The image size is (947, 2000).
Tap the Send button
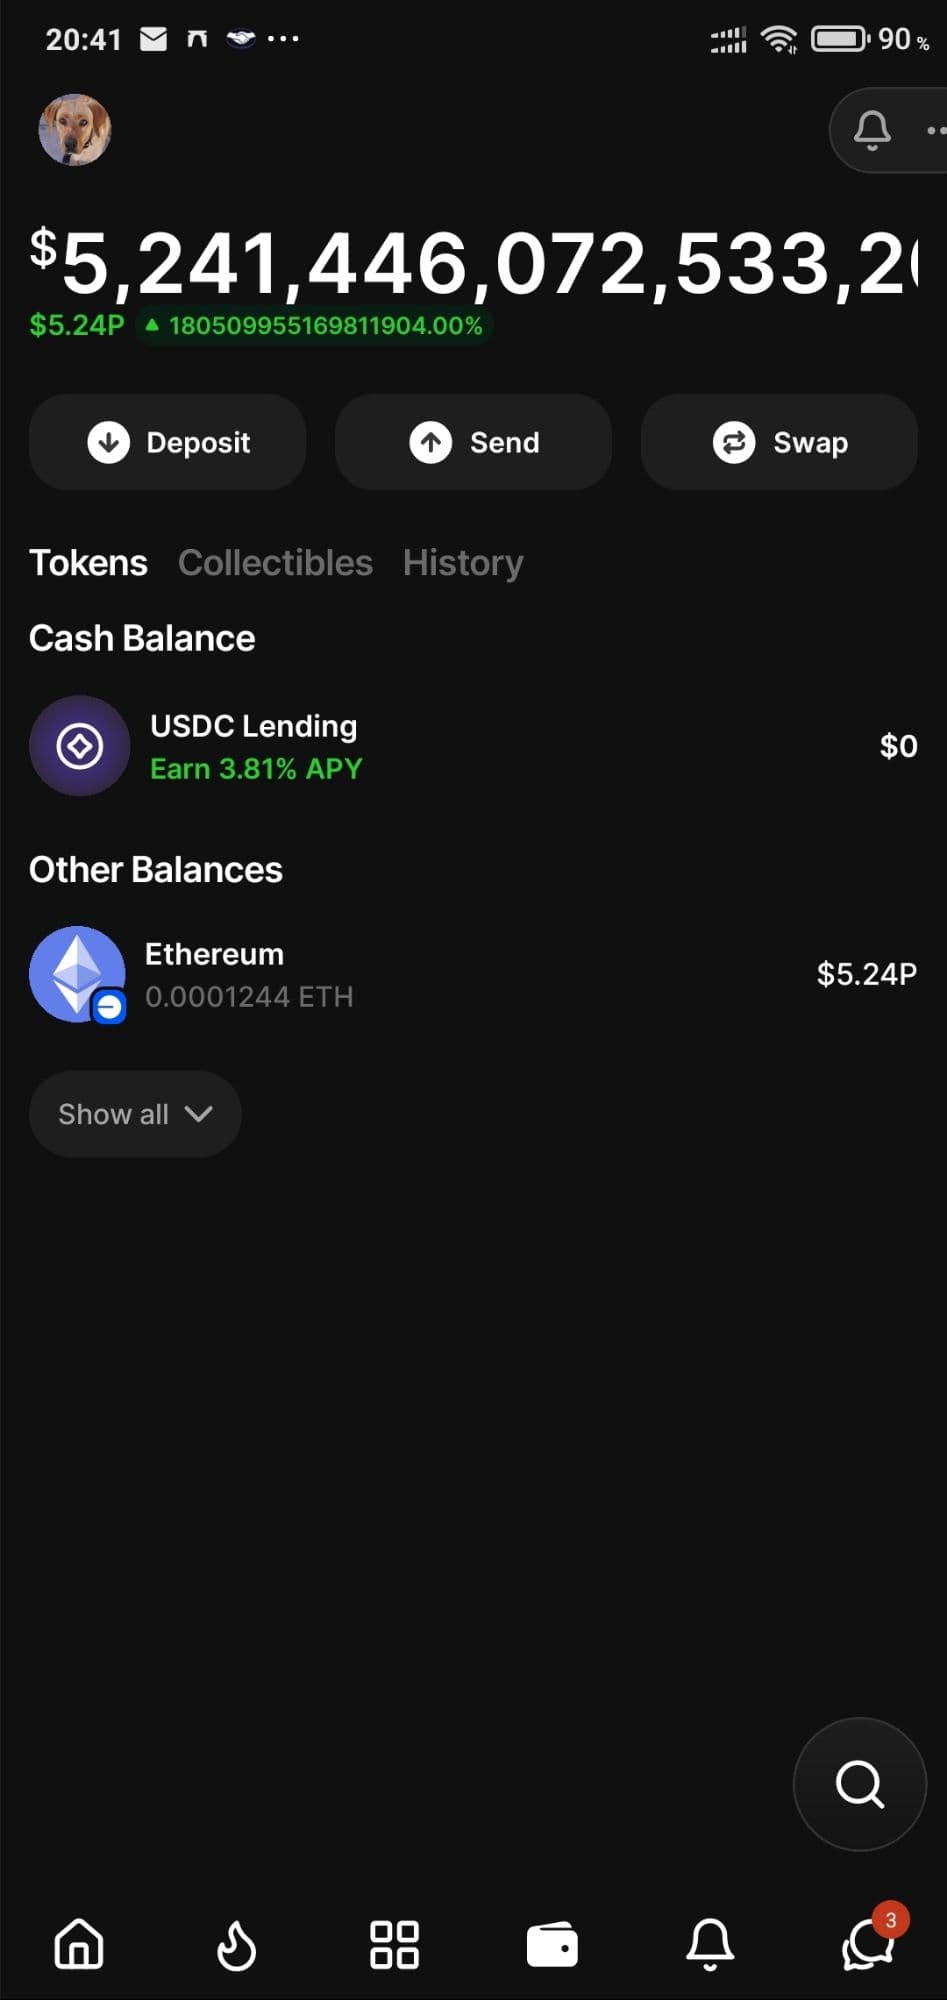click(x=473, y=442)
